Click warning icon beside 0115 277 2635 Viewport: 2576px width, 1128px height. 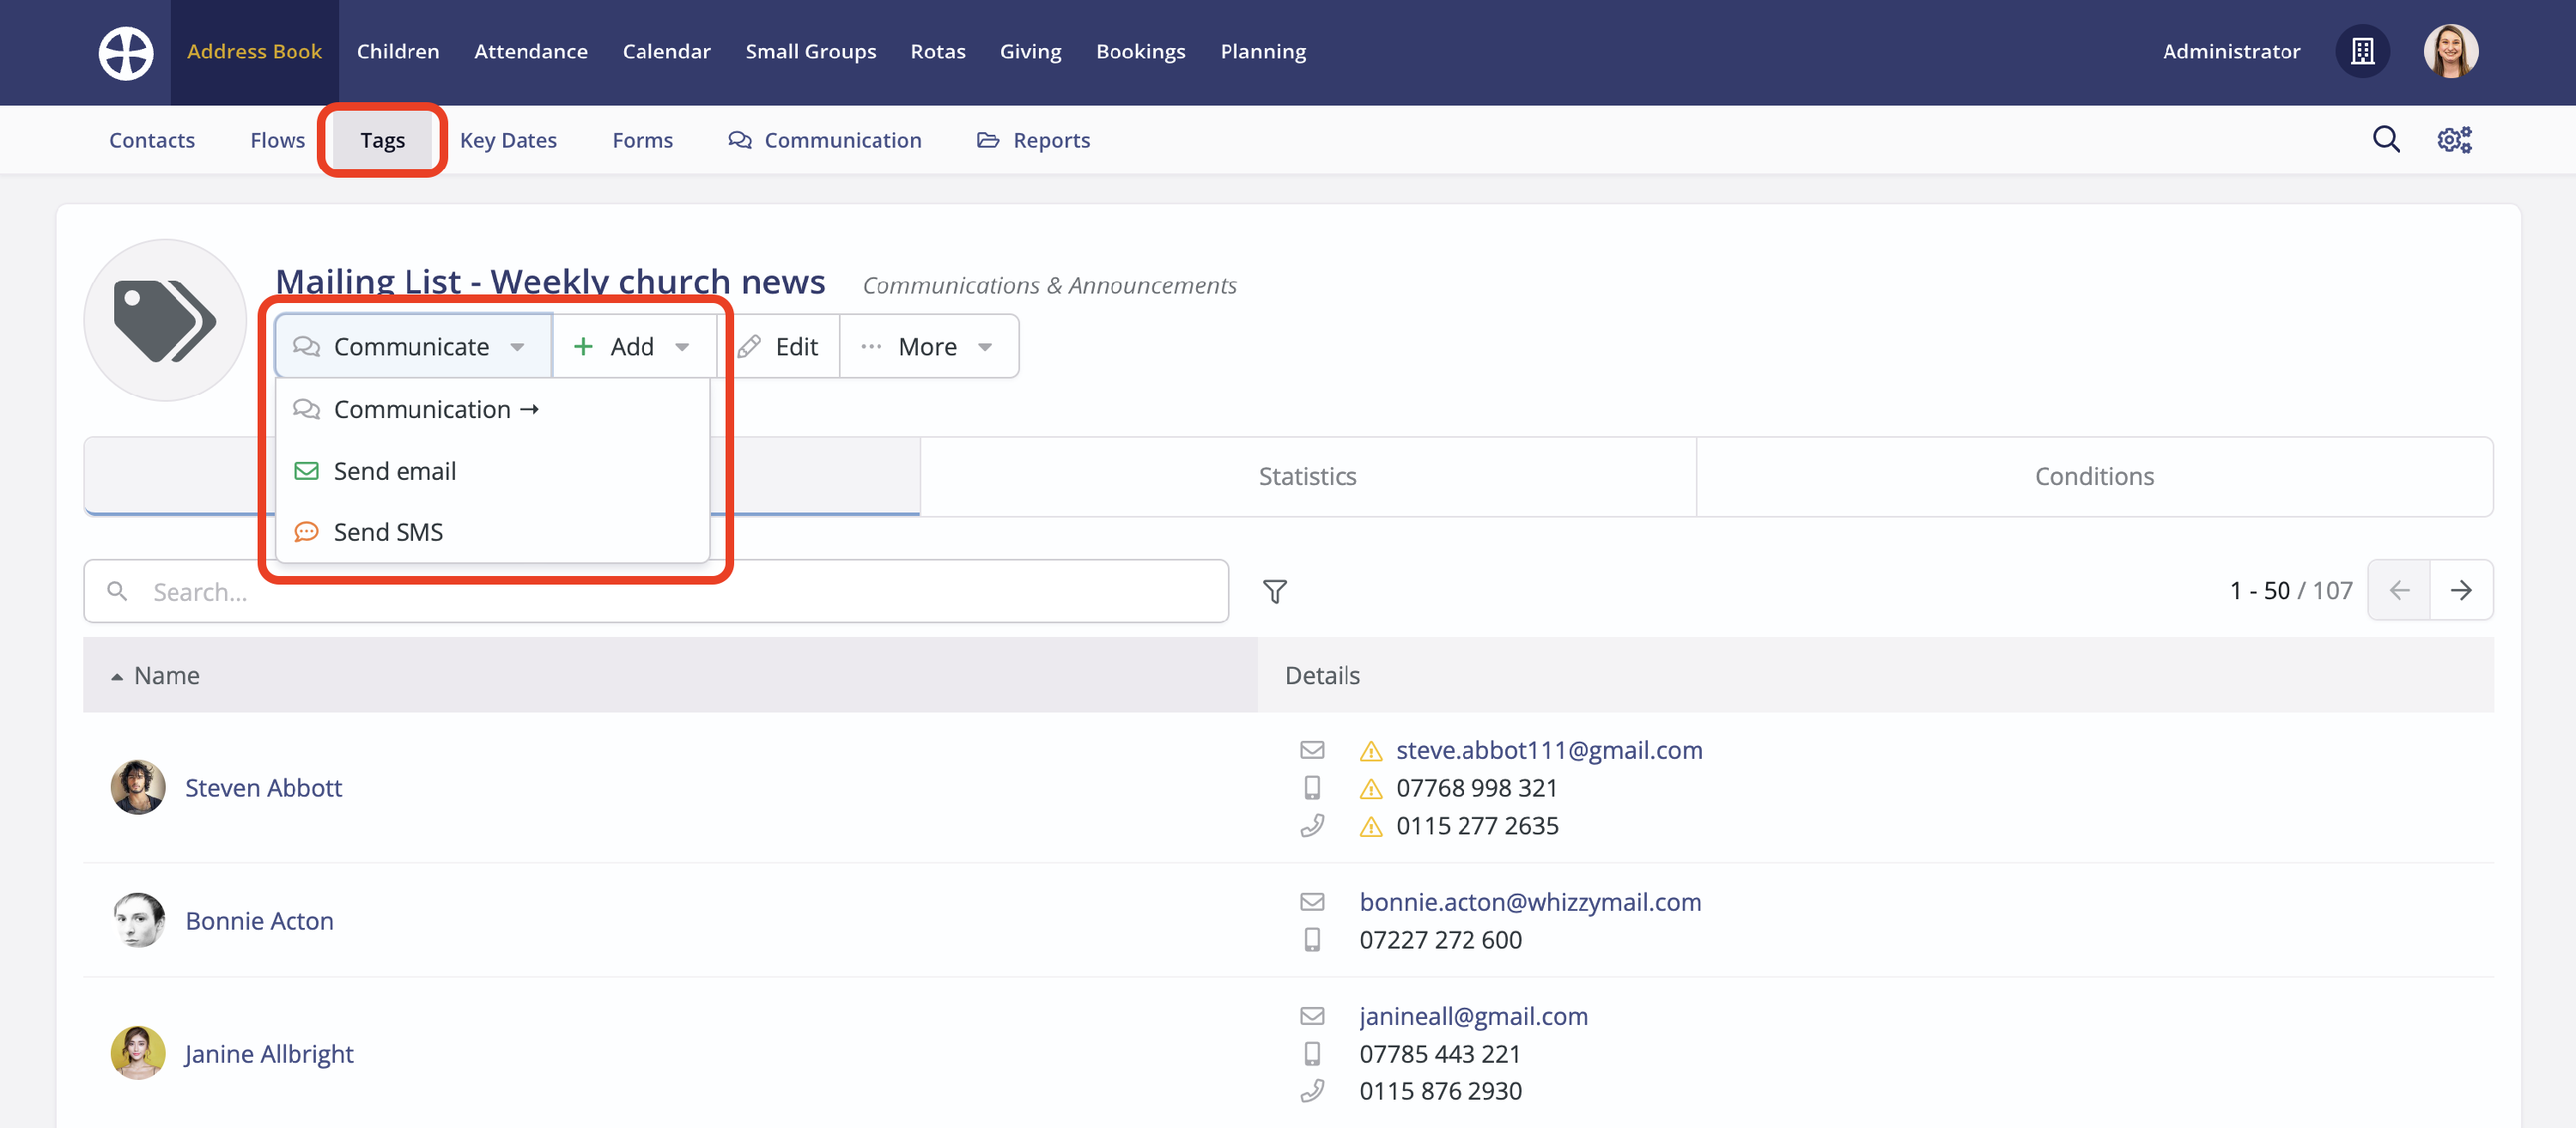1371,827
